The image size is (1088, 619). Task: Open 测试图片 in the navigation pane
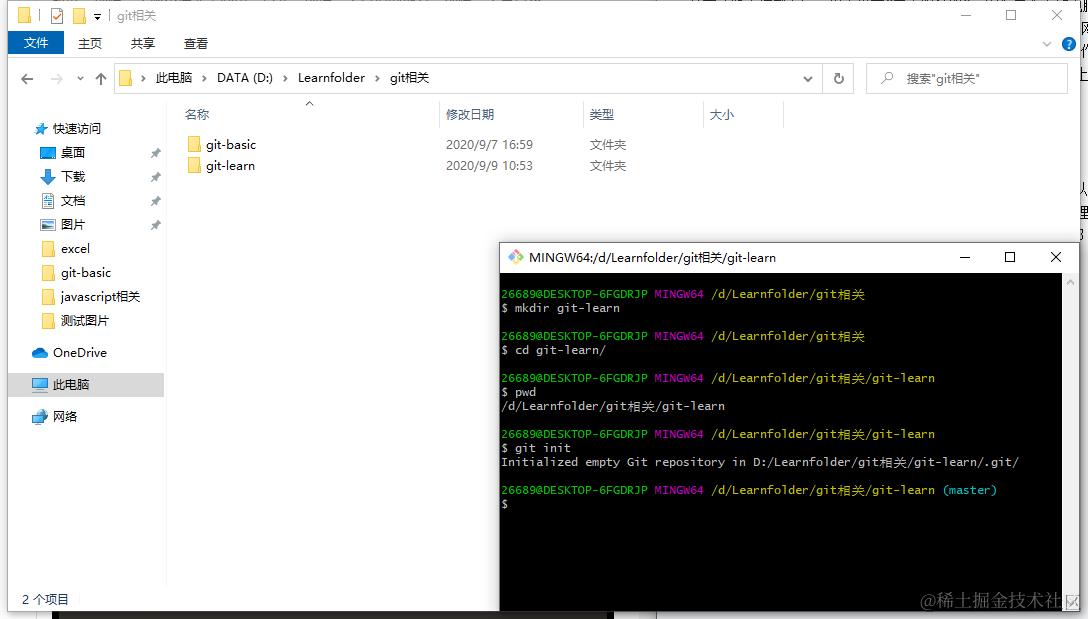coord(85,321)
